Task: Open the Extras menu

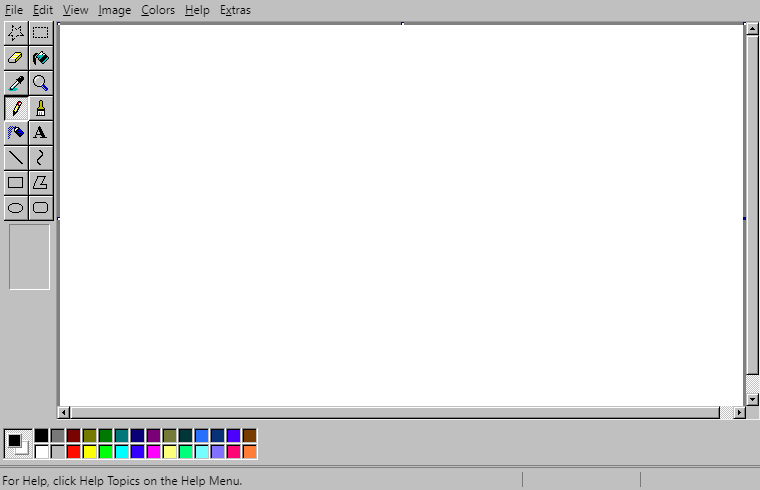Action: coord(235,10)
